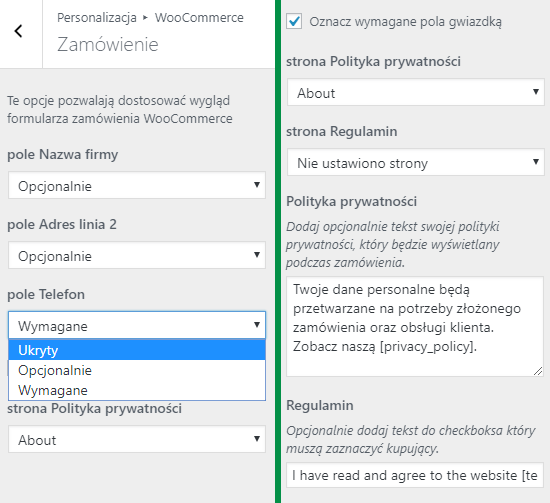This screenshot has width=550, height=503.
Task: Click the Regulamin checkbox text input field
Action: tap(415, 475)
